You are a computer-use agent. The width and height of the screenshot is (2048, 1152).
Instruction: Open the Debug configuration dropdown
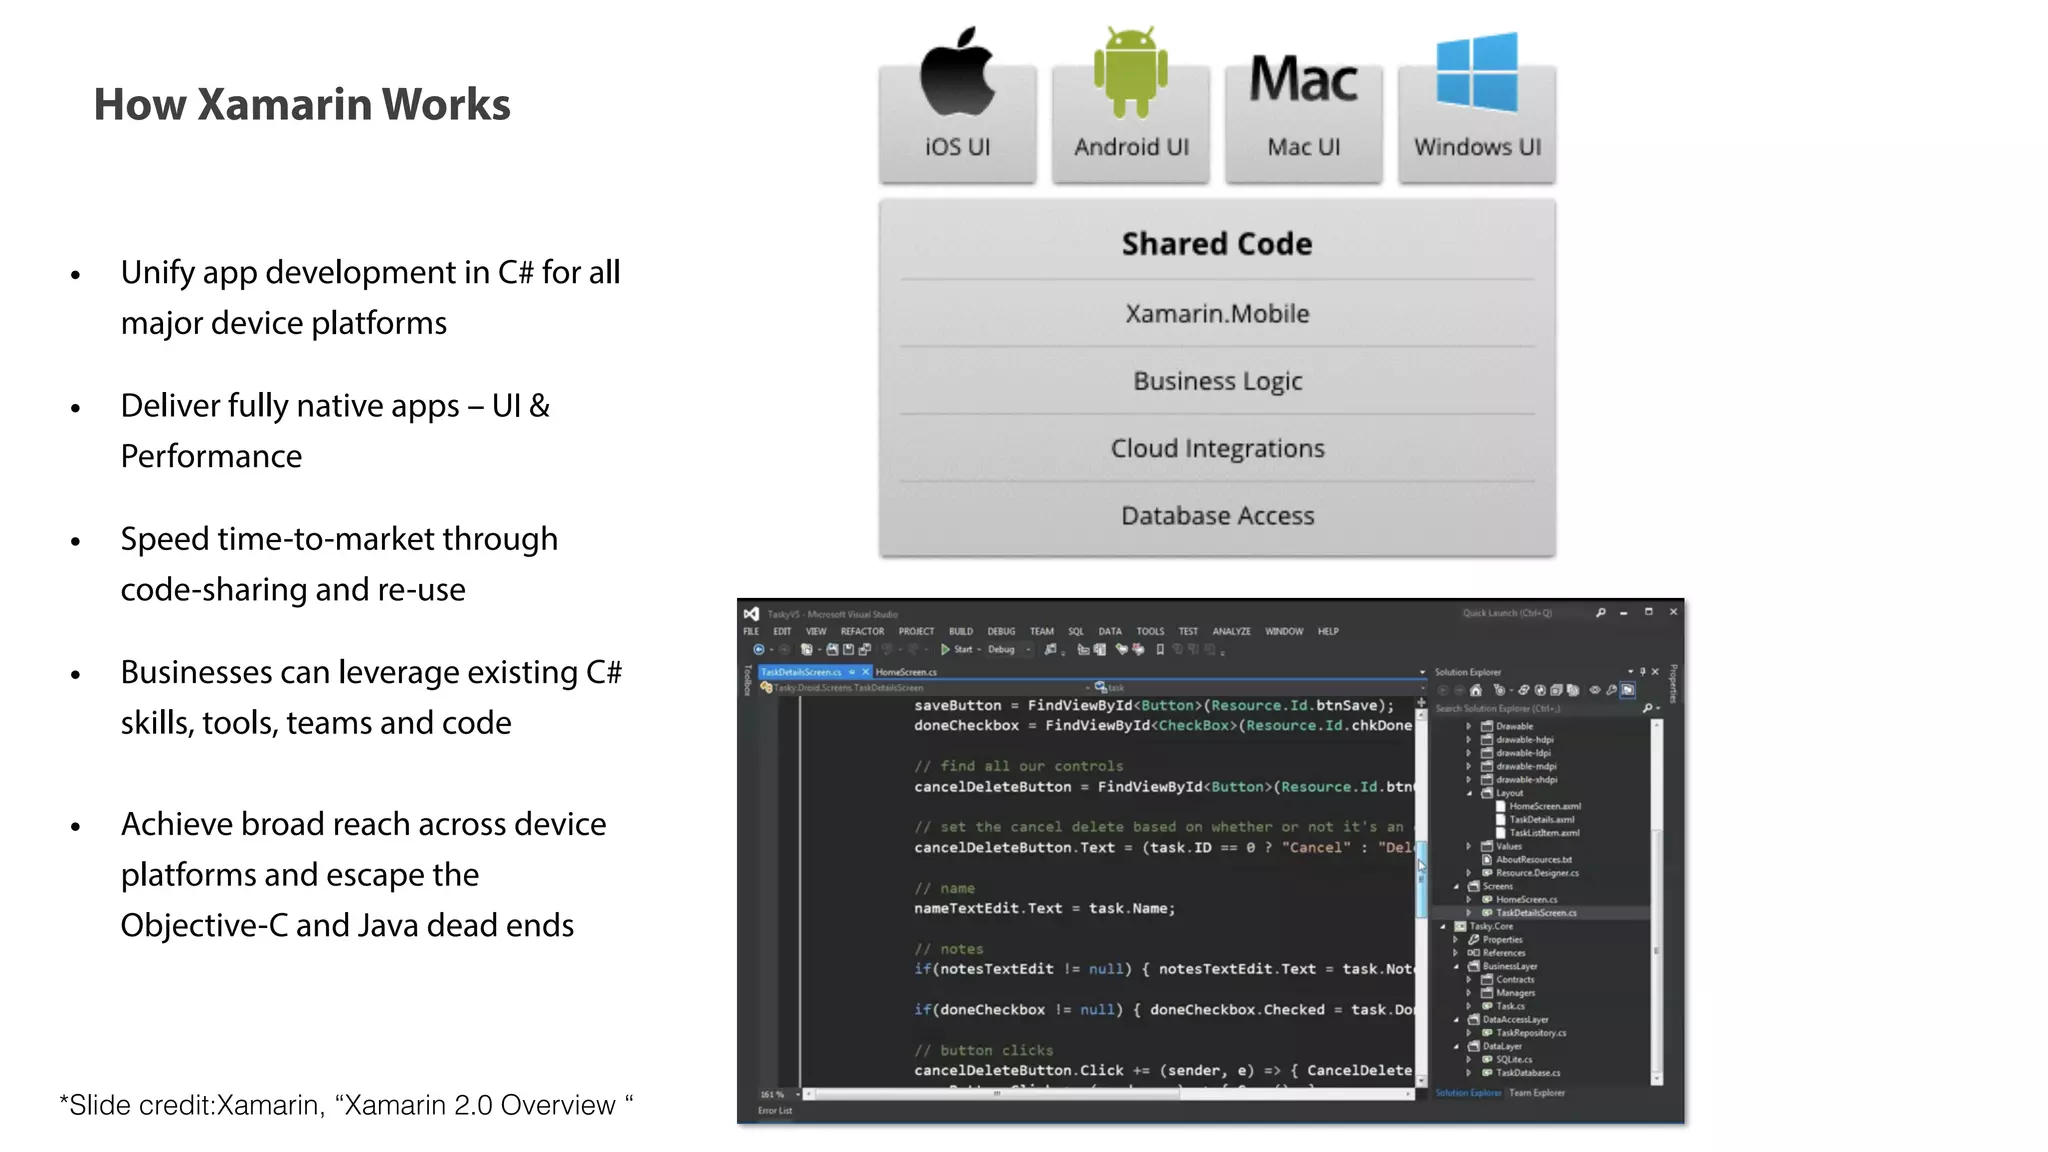pos(1028,650)
